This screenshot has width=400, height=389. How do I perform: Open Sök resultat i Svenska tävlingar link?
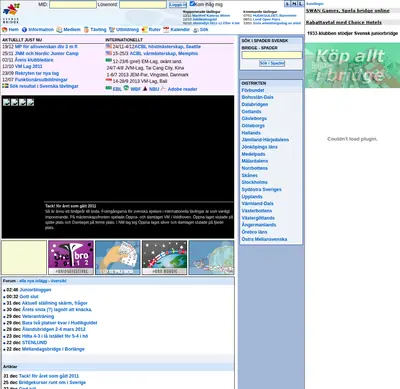tap(44, 86)
